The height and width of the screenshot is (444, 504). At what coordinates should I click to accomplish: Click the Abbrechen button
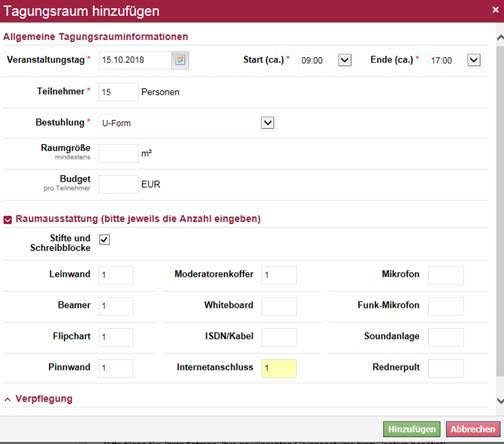(x=473, y=429)
